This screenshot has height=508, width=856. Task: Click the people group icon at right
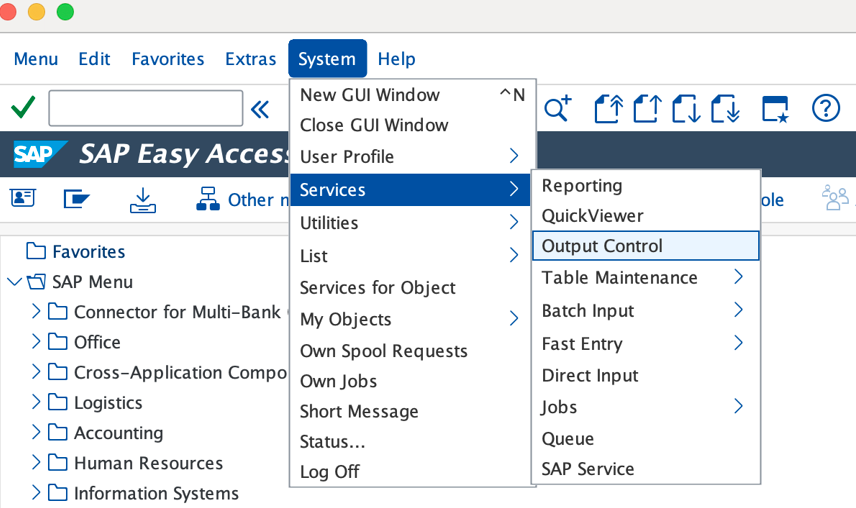835,198
